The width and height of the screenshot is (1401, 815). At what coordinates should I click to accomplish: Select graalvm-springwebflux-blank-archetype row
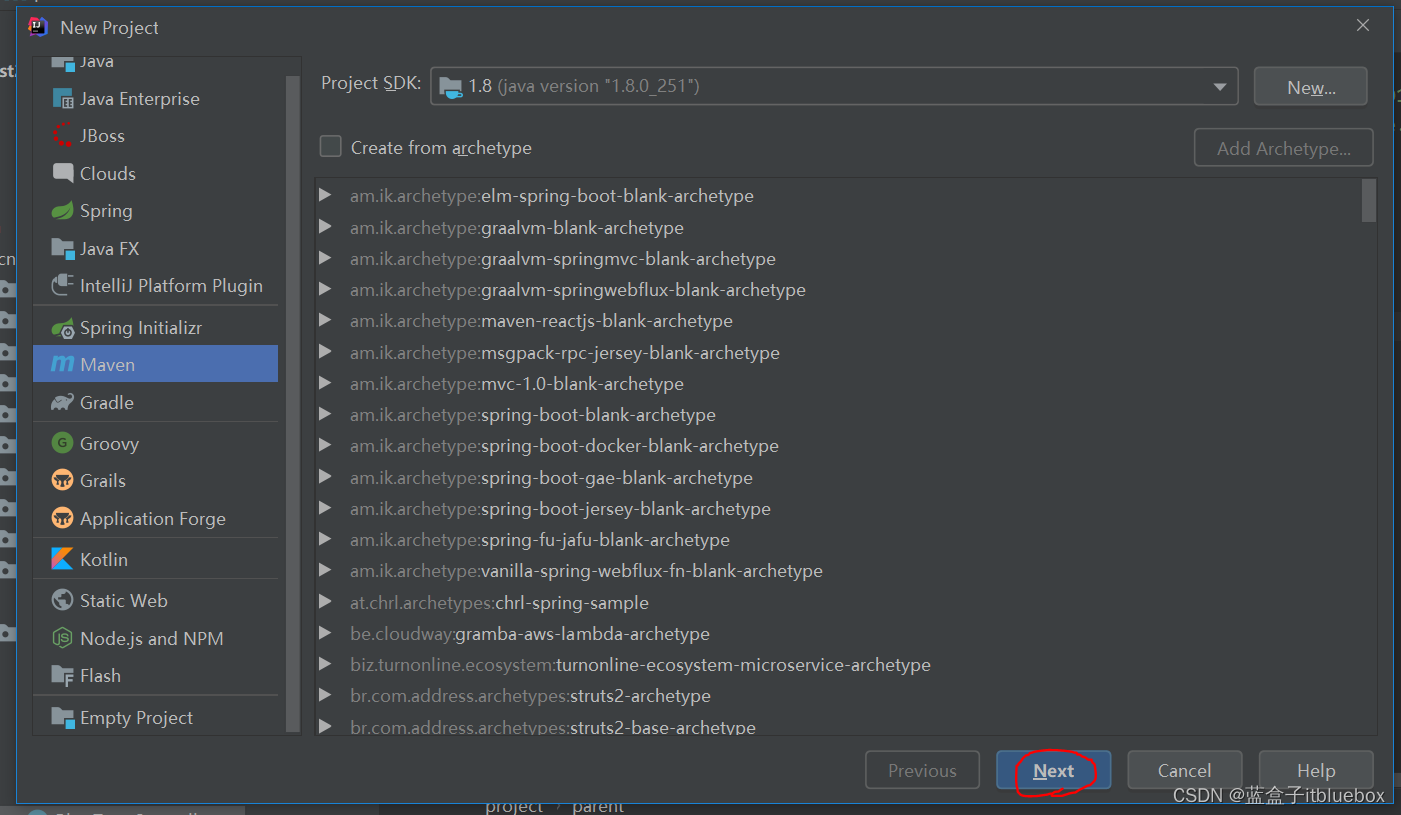[x=846, y=290]
